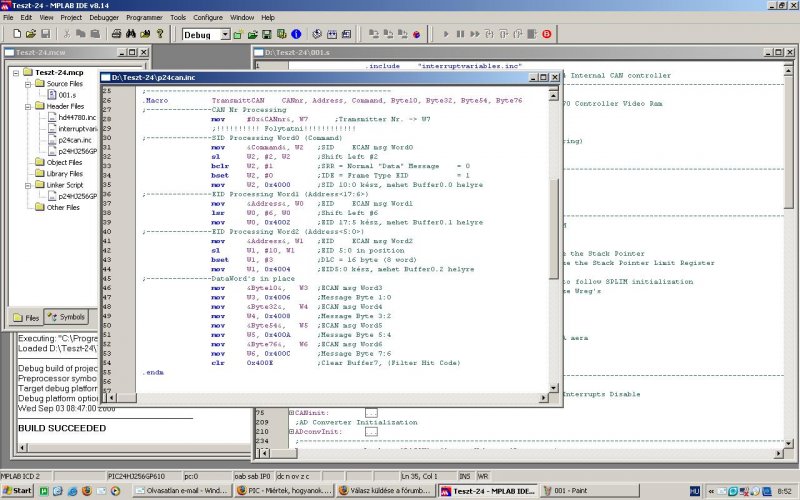Open the Debugger menu
The height and width of the screenshot is (500, 800).
[104, 17]
